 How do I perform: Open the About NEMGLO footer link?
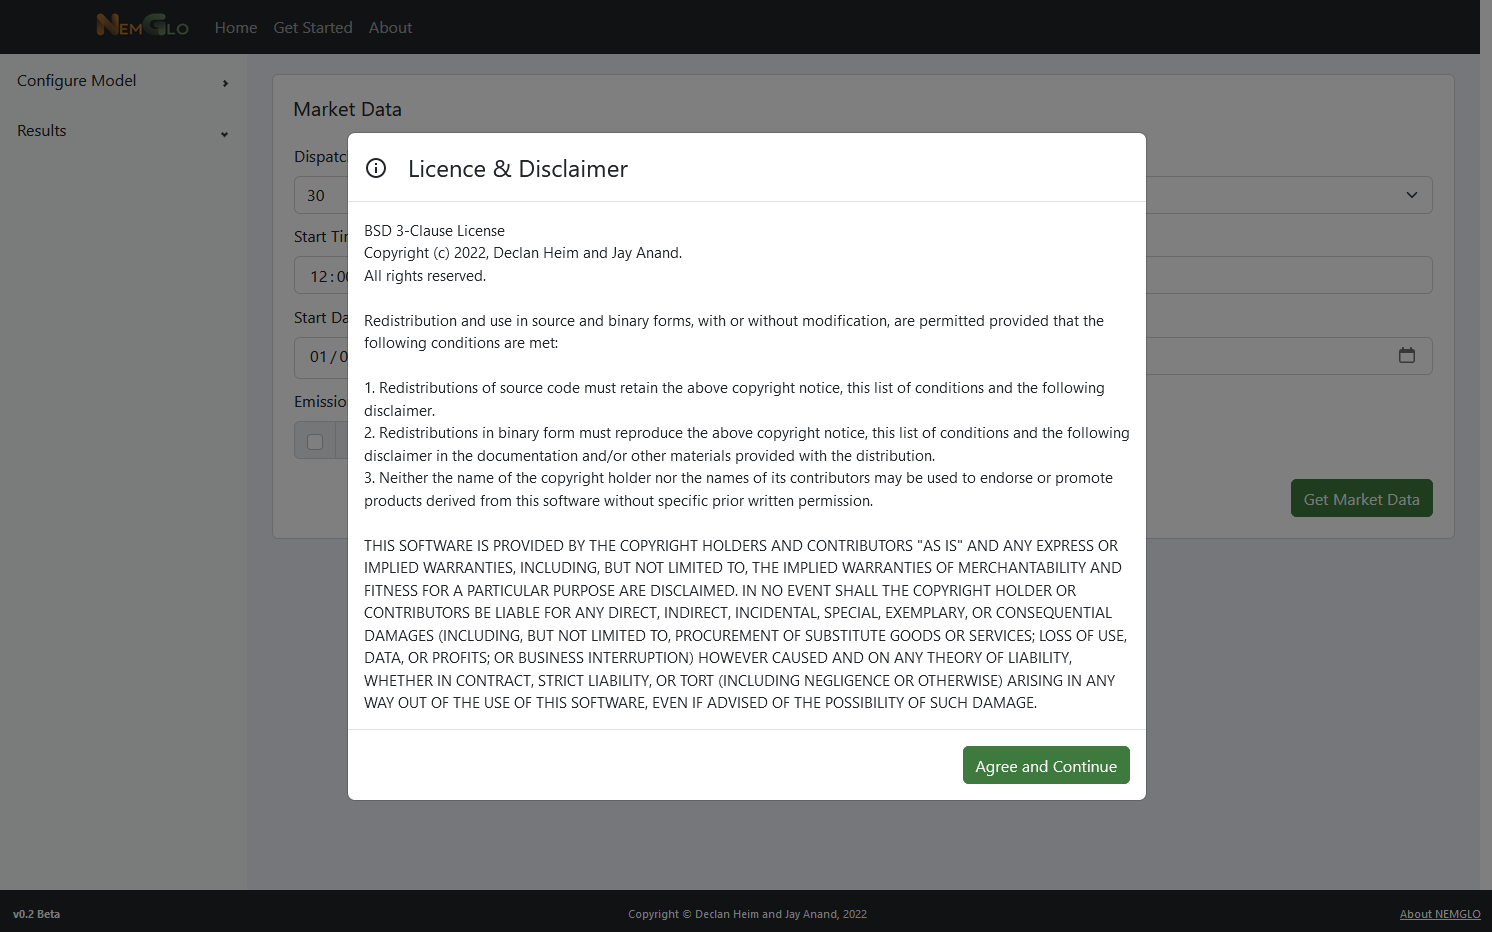[x=1440, y=914]
